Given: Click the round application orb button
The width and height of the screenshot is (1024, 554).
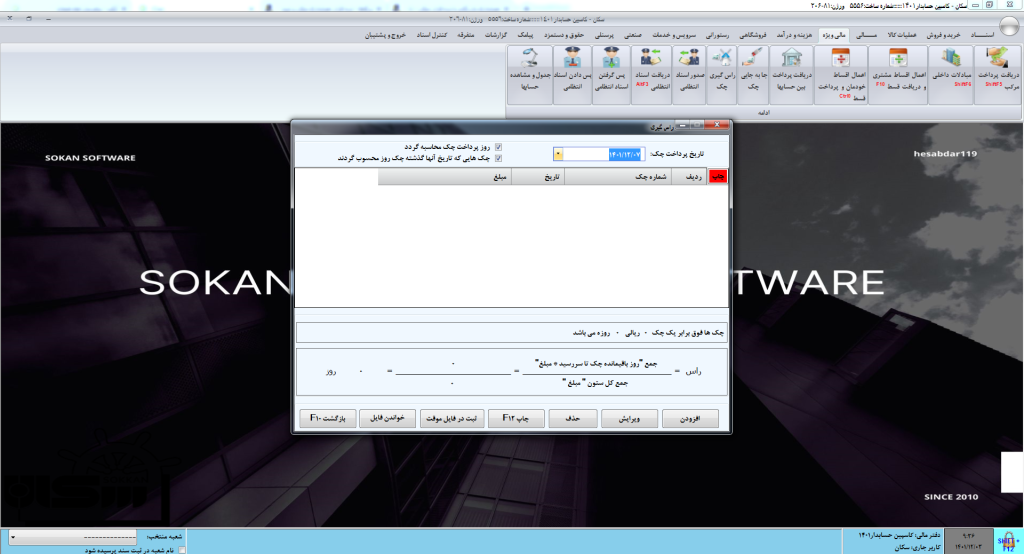Looking at the screenshot, I should (1010, 25).
